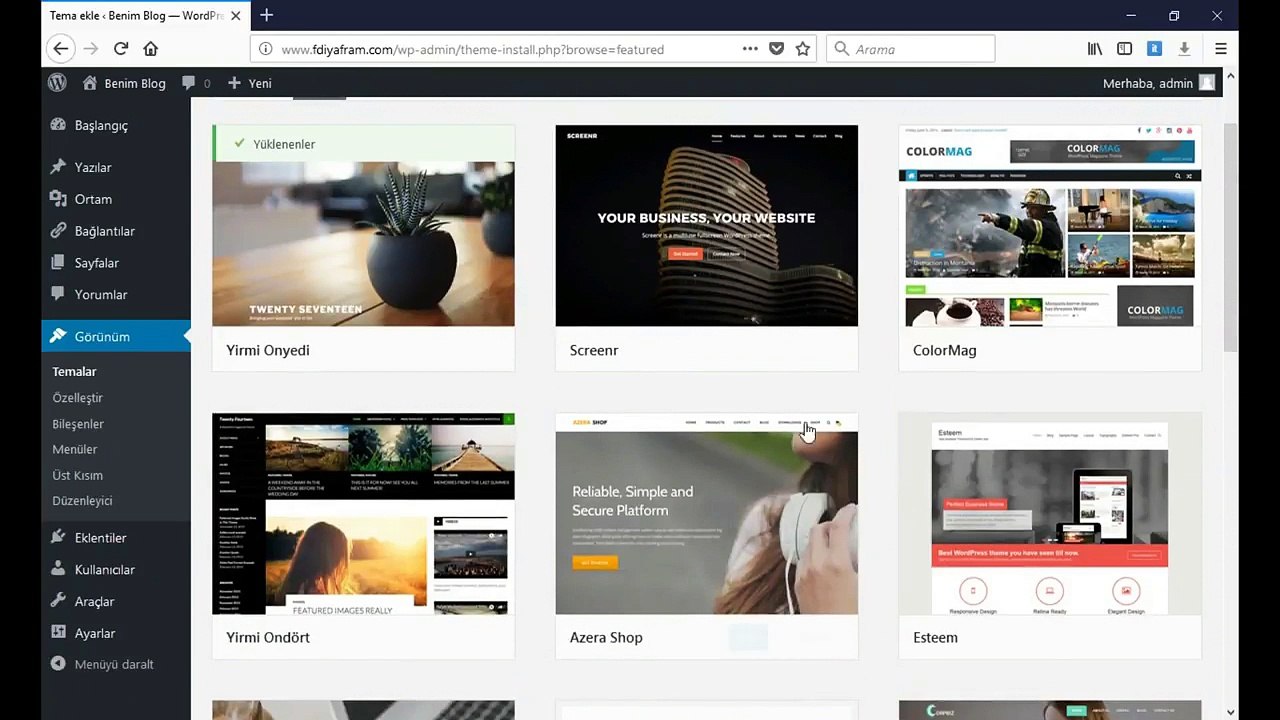Open a new browser tab with plus
Image resolution: width=1280 pixels, height=720 pixels.
tap(266, 15)
